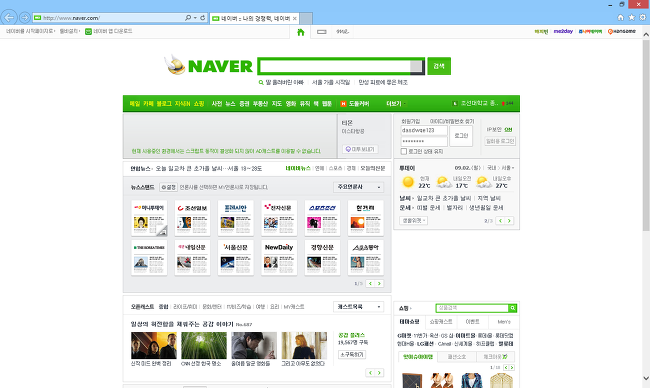Open the NewDaily newspaper thumbnail
The width and height of the screenshot is (650, 388).
click(x=279, y=257)
